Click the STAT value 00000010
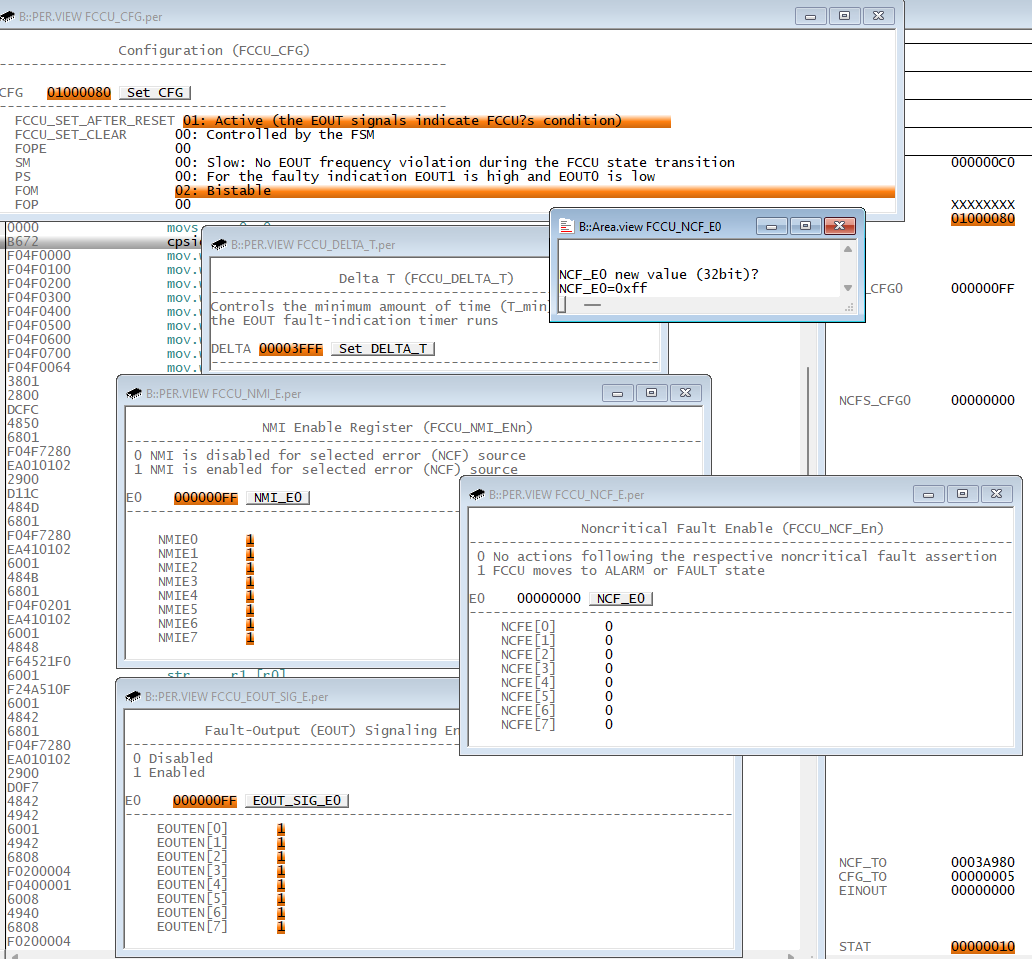1032x959 pixels. pyautogui.click(x=983, y=946)
